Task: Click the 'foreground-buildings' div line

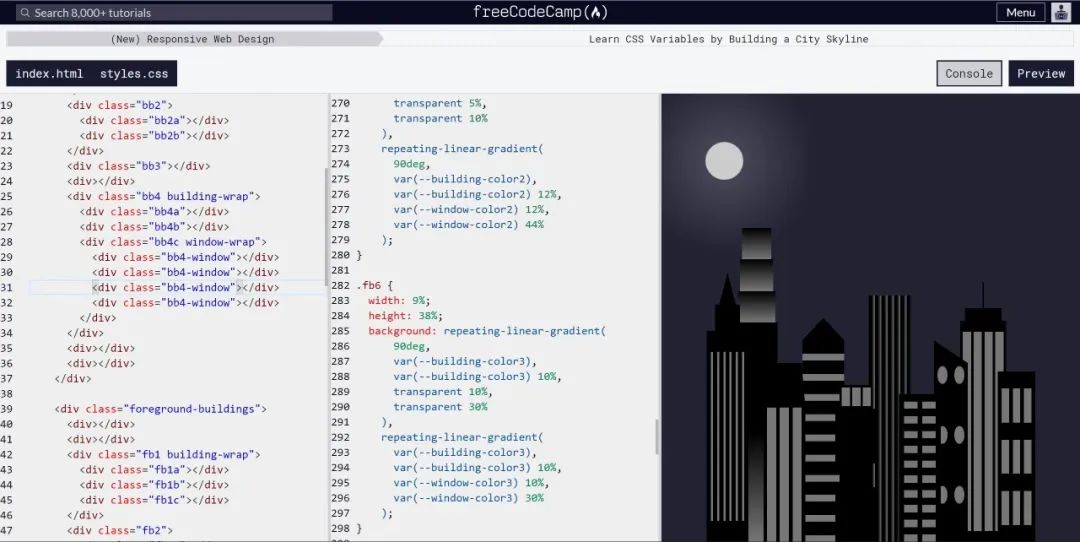Action: pos(160,409)
